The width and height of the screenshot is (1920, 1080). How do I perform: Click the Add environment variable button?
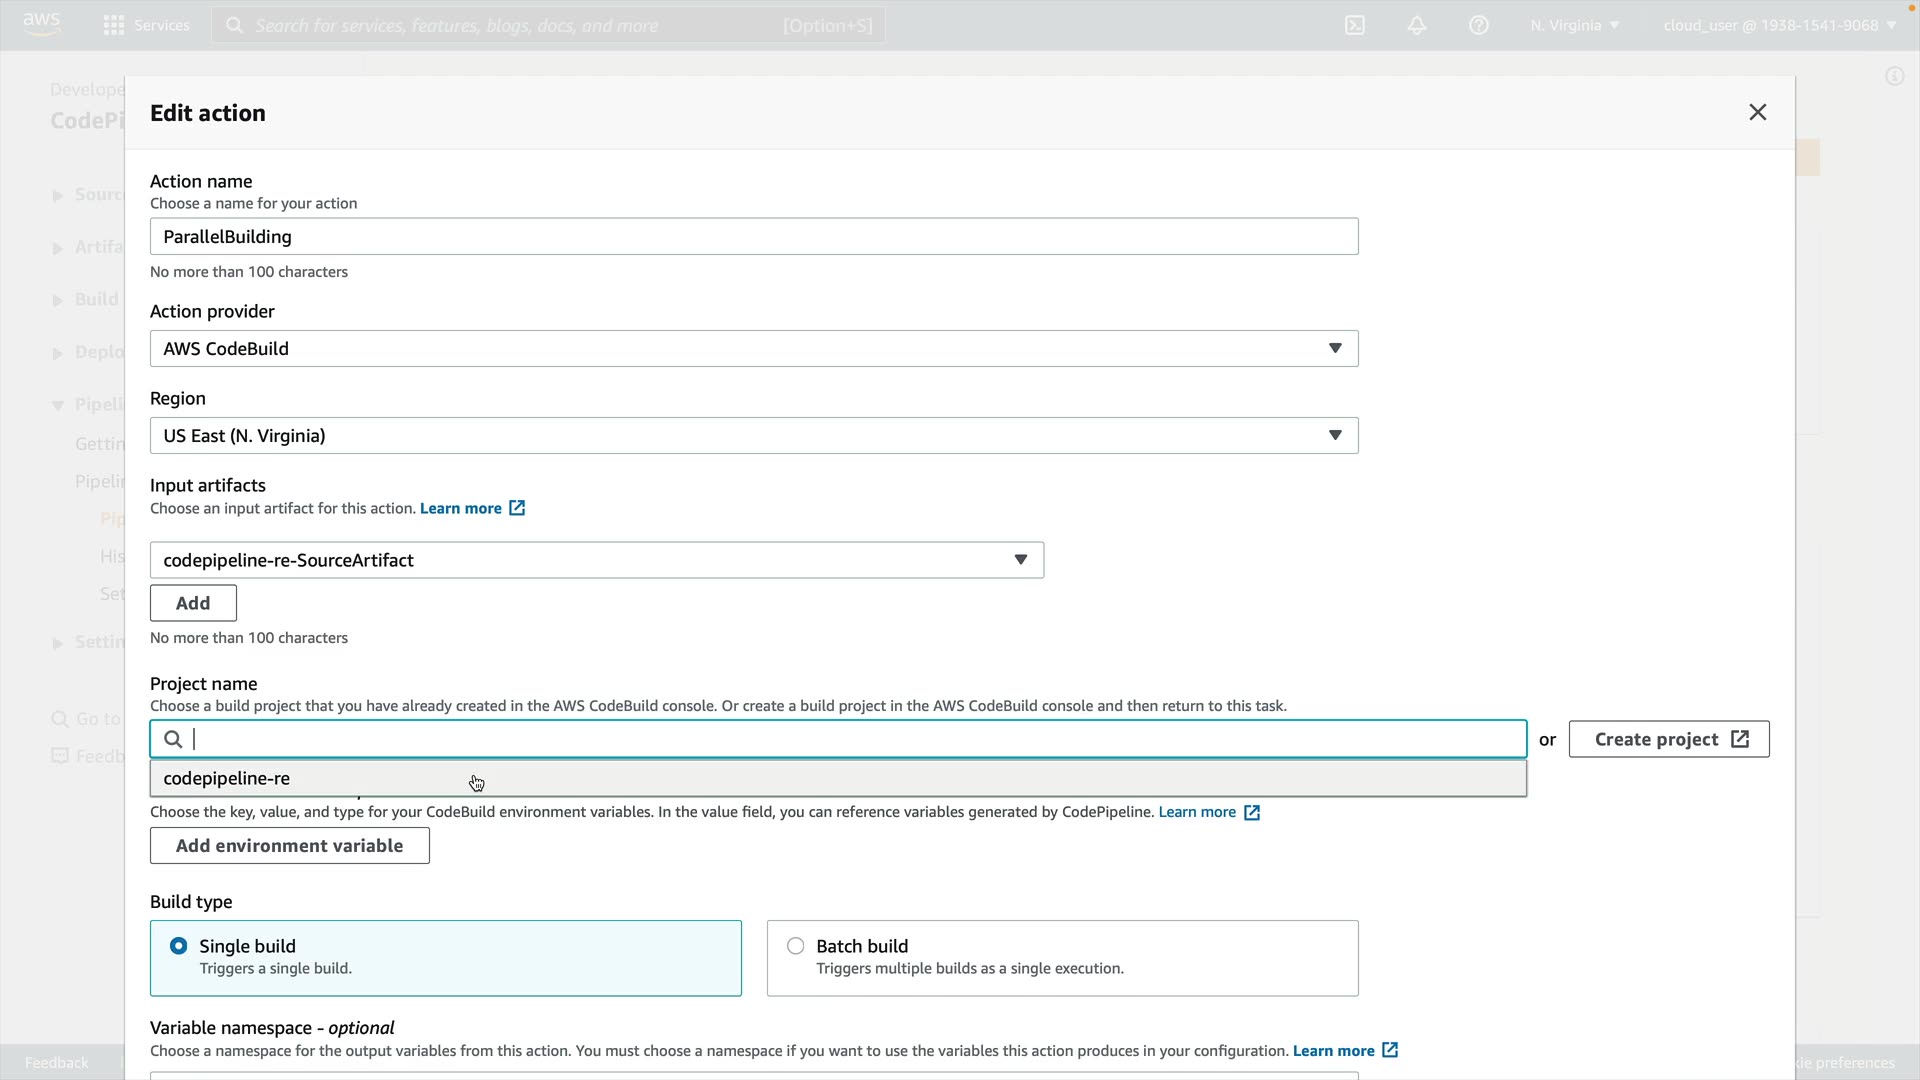(x=290, y=846)
